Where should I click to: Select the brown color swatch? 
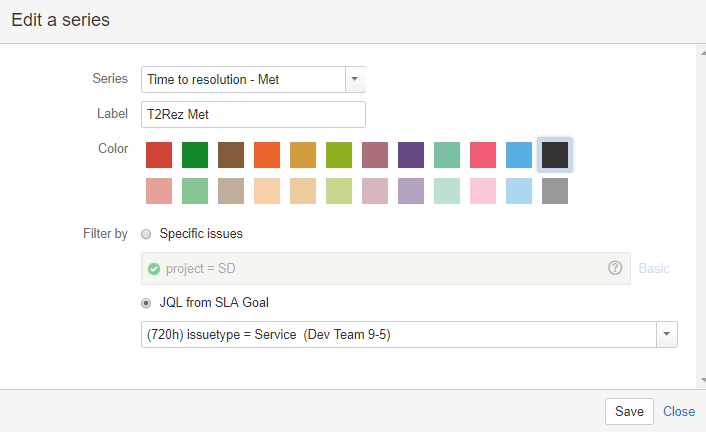click(231, 155)
